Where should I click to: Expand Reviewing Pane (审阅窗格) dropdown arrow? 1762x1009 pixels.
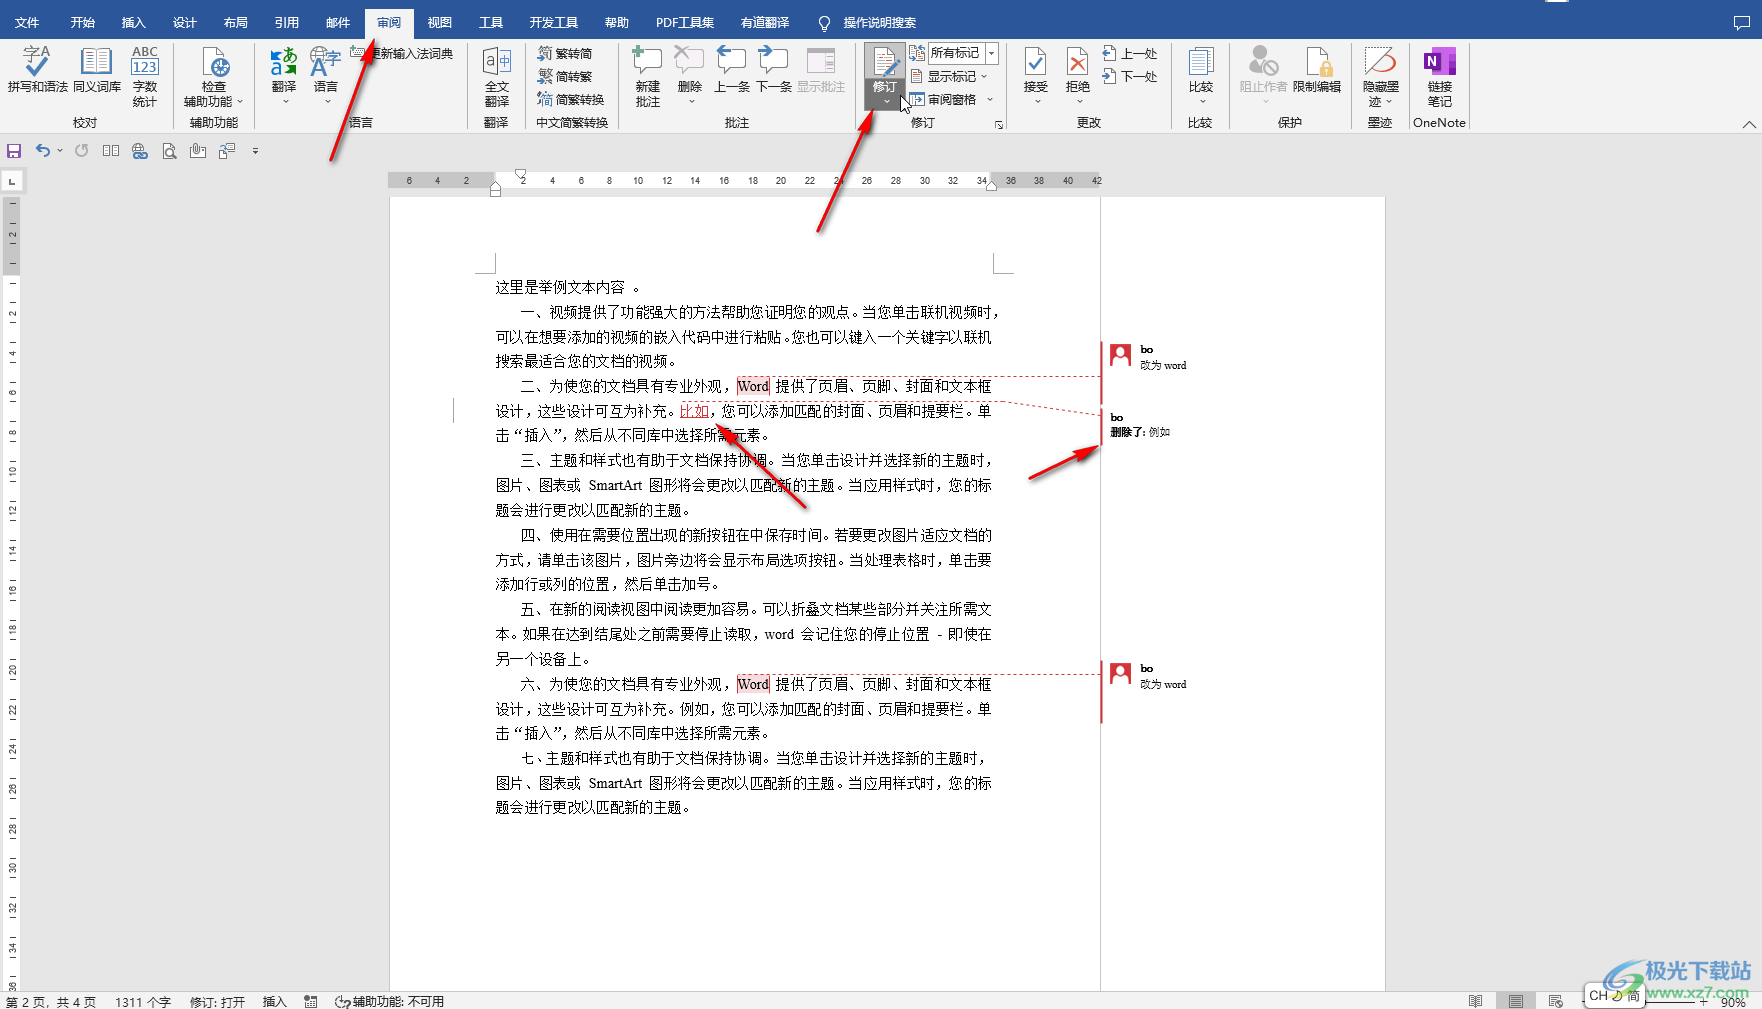coord(990,99)
